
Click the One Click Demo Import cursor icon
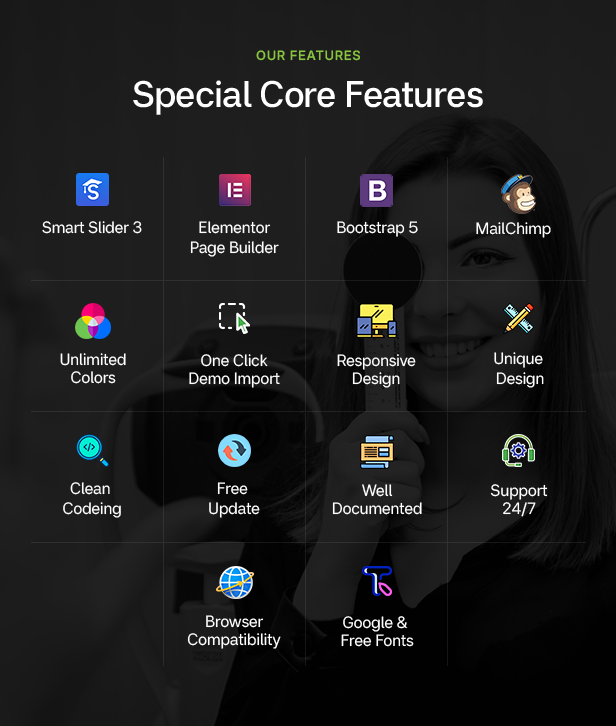pyautogui.click(x=234, y=318)
